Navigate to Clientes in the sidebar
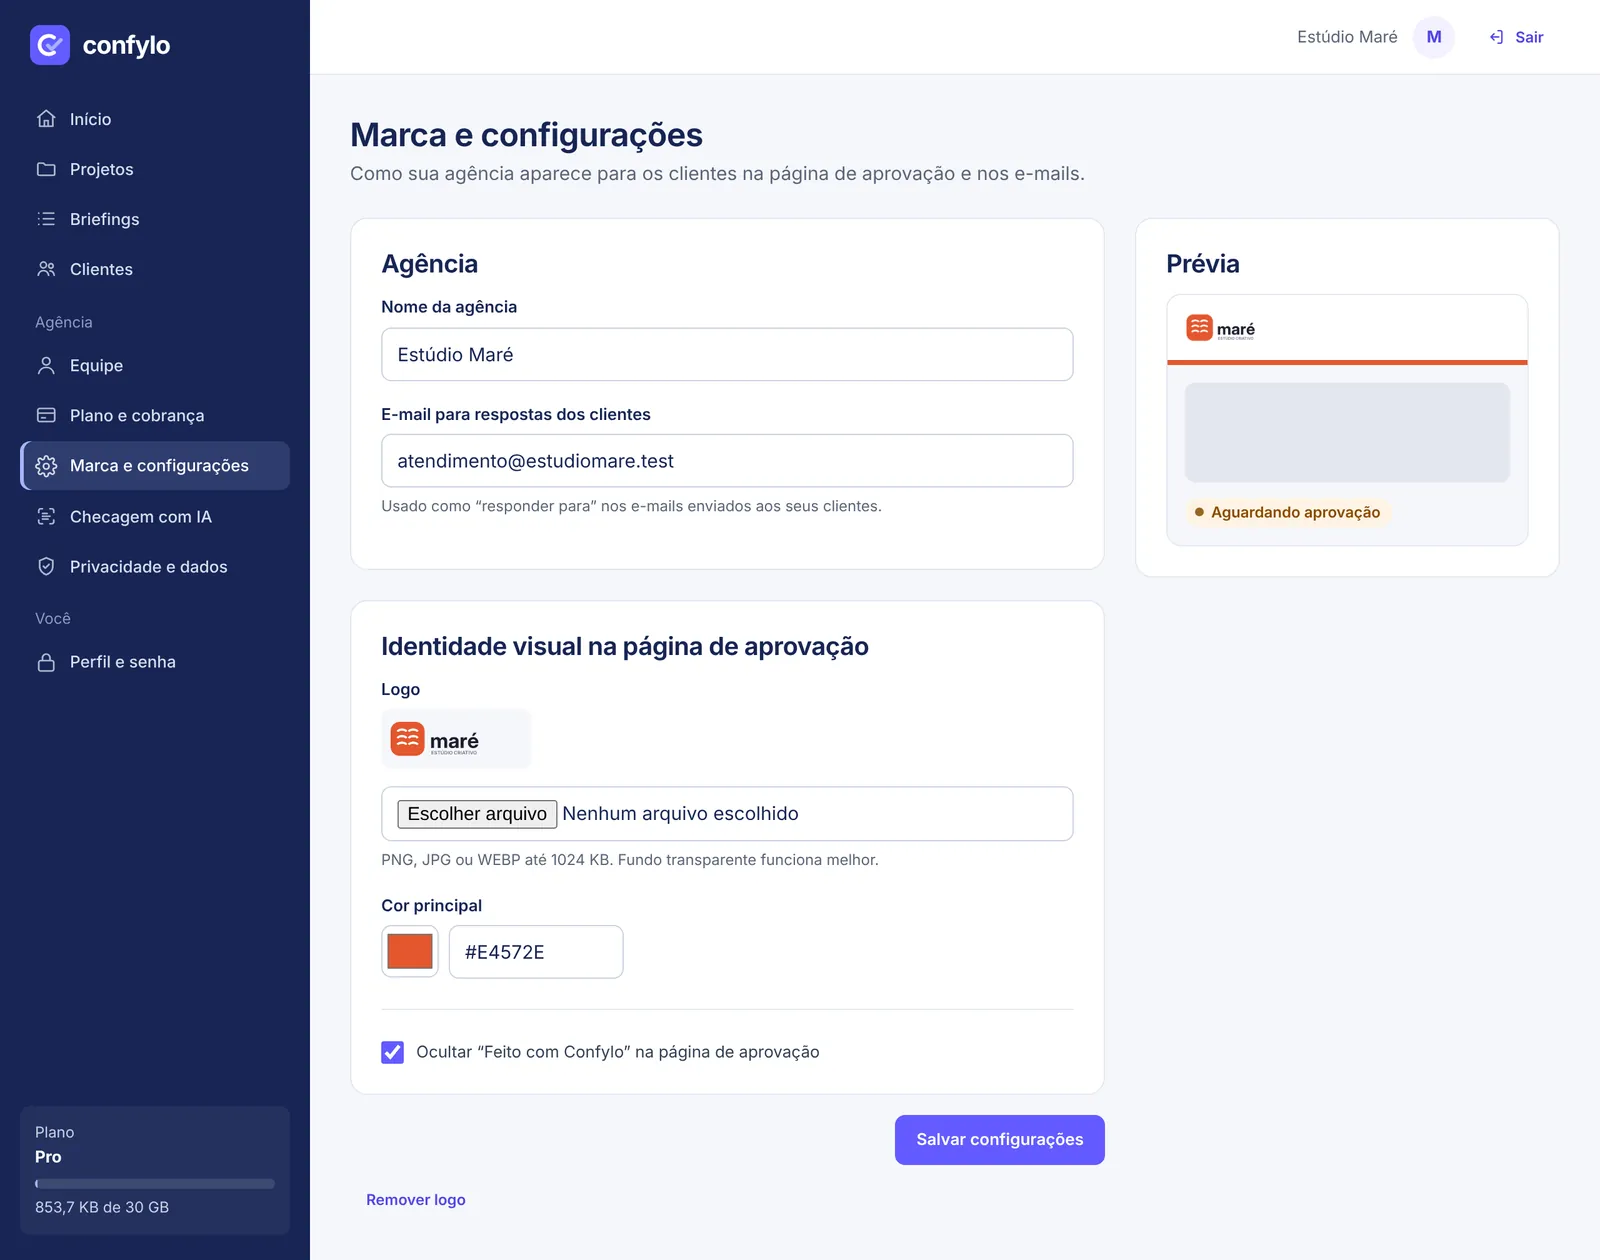Viewport: 1600px width, 1260px height. coord(155,269)
